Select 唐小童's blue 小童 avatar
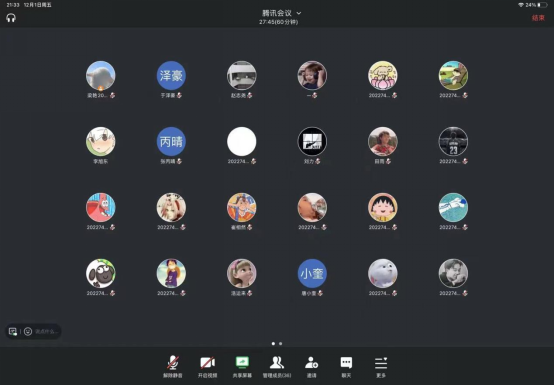The image size is (554, 385). [x=312, y=273]
